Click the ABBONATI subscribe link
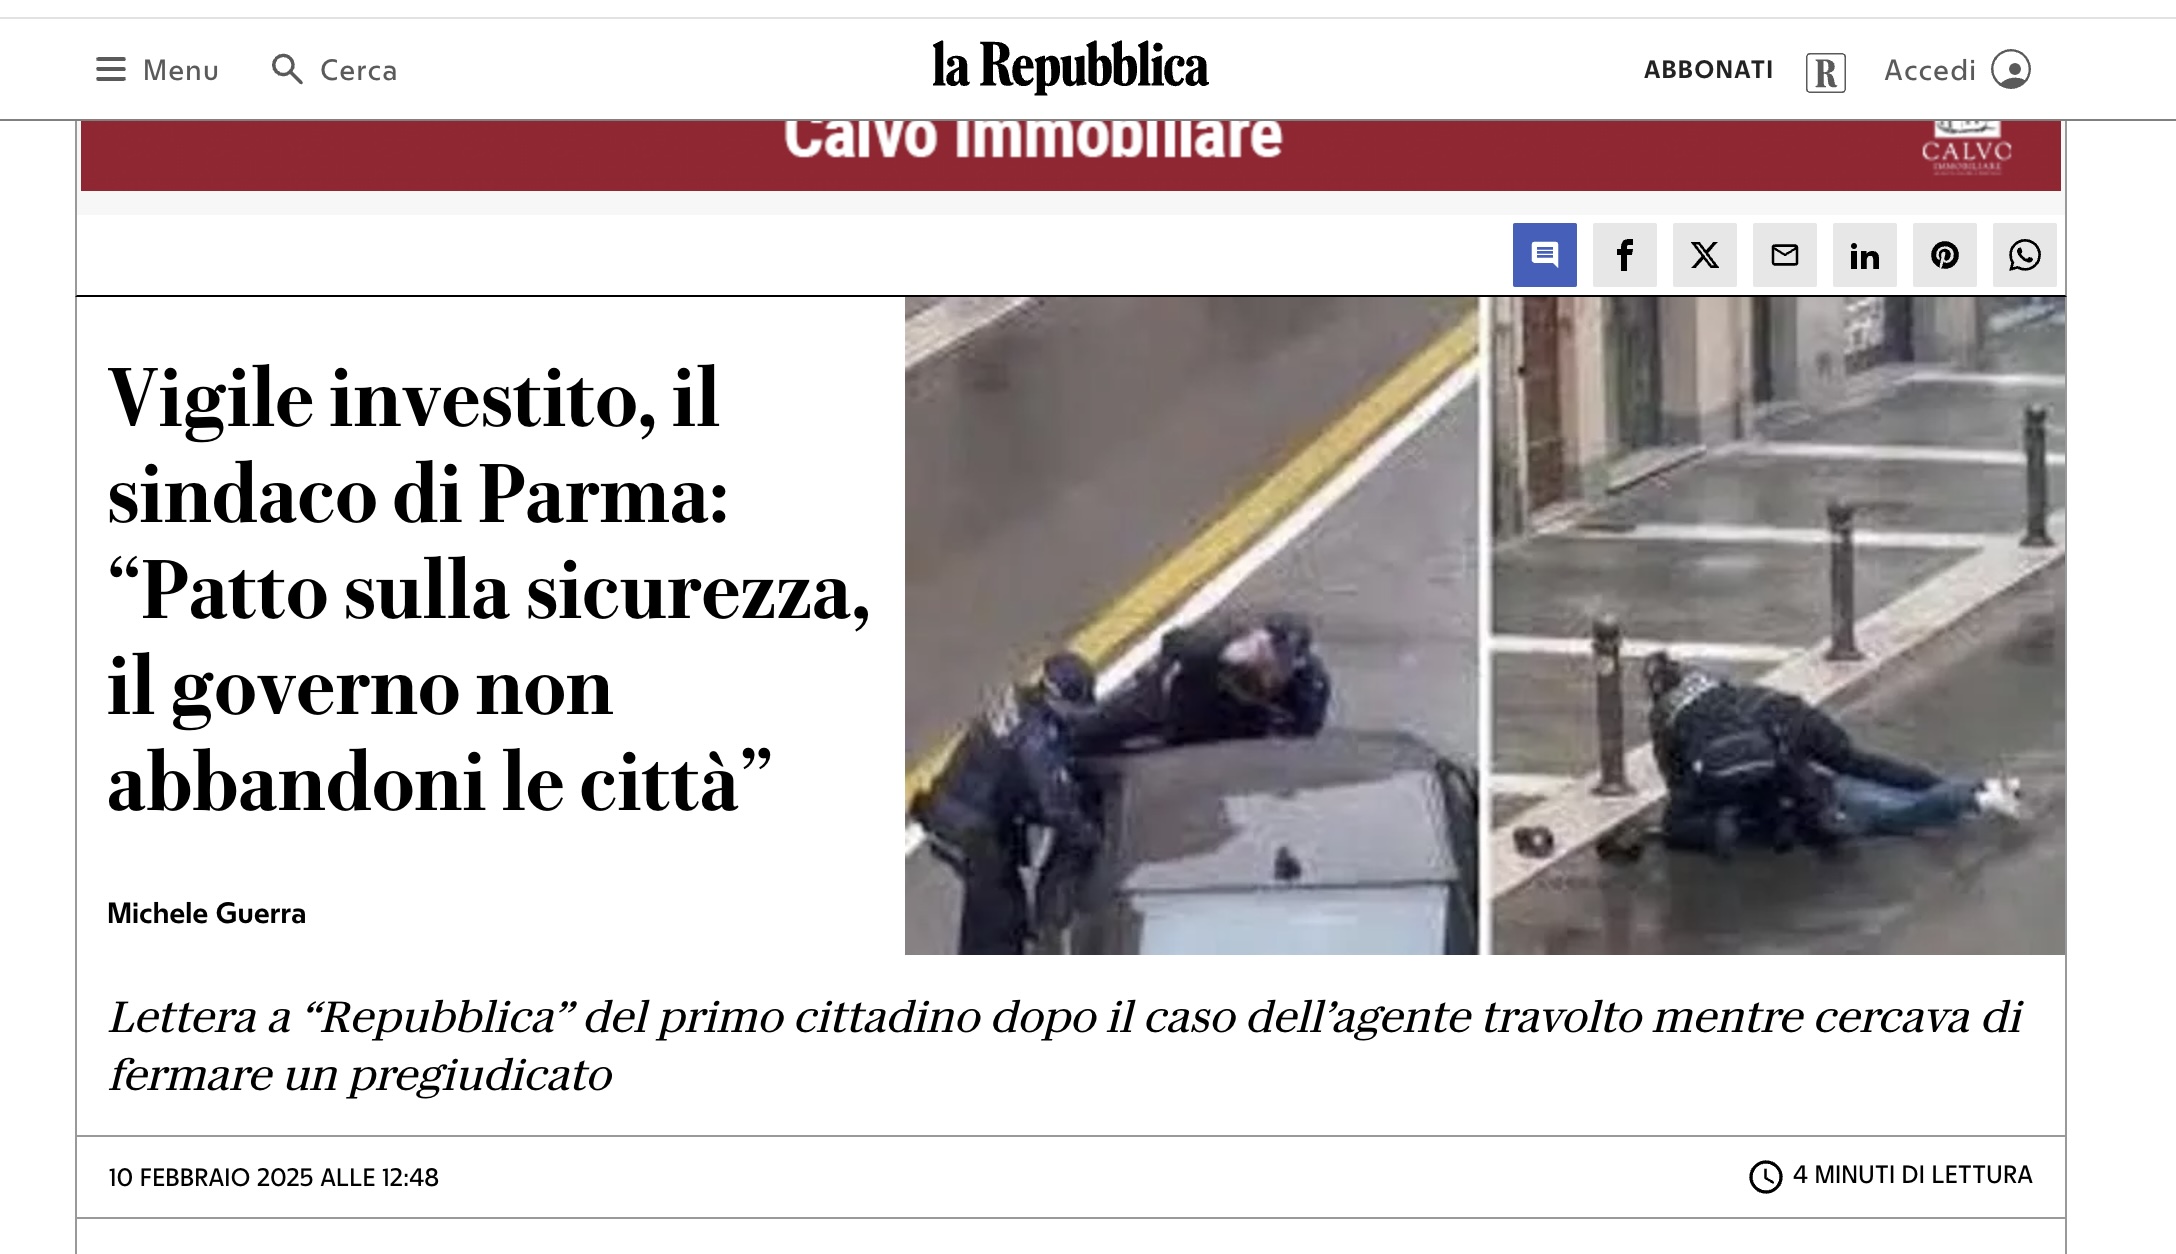Screen dimensions: 2176x1254 coord(1708,70)
